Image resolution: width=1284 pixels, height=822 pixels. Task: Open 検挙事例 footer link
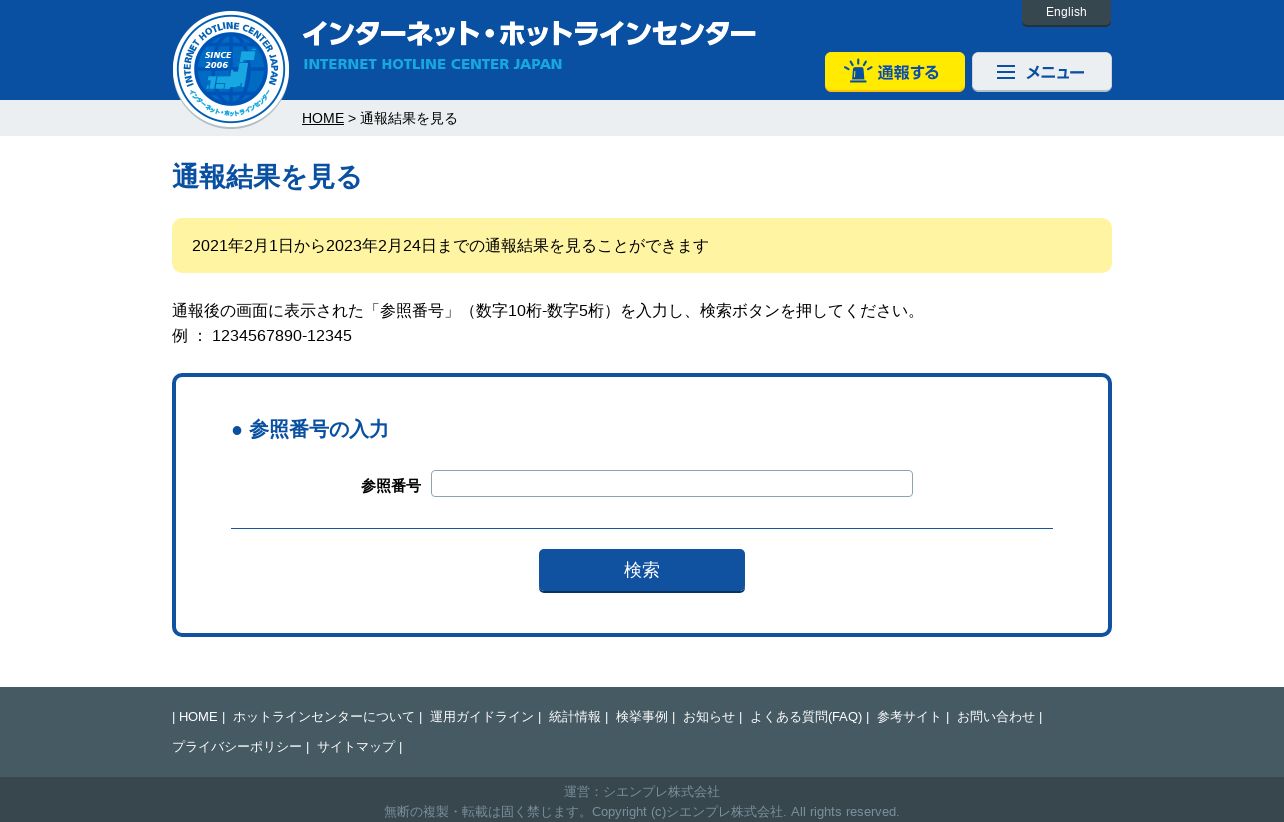(642, 717)
